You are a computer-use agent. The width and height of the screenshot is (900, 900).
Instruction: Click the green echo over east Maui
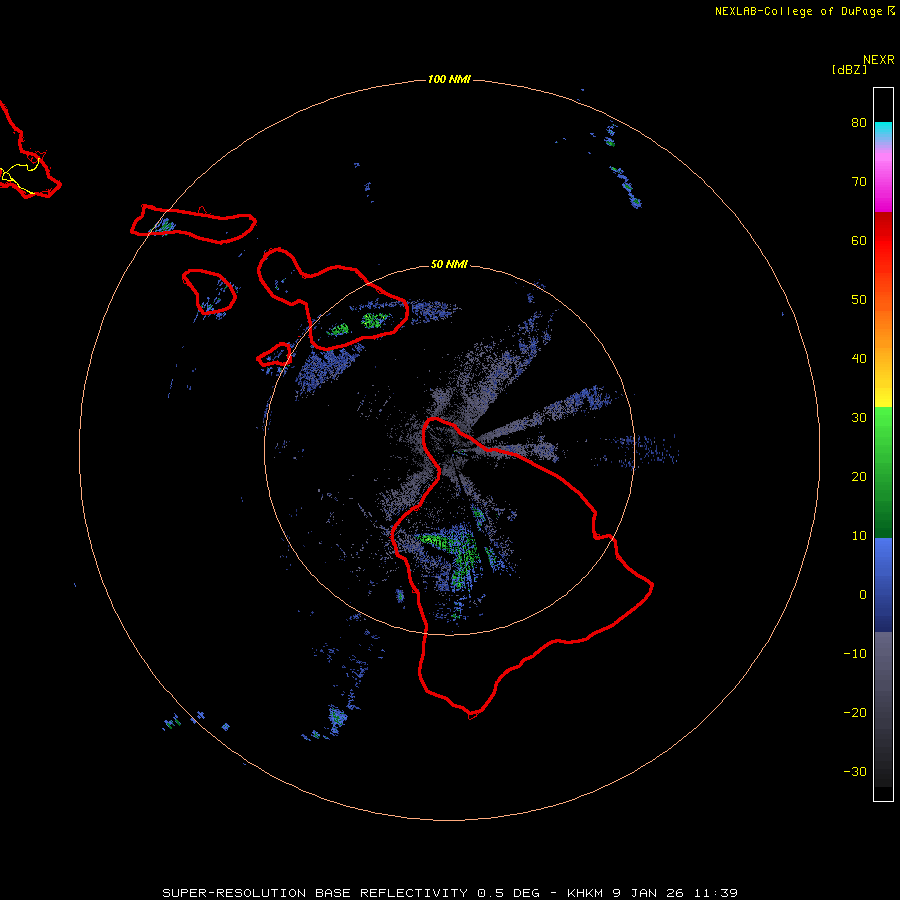(374, 320)
